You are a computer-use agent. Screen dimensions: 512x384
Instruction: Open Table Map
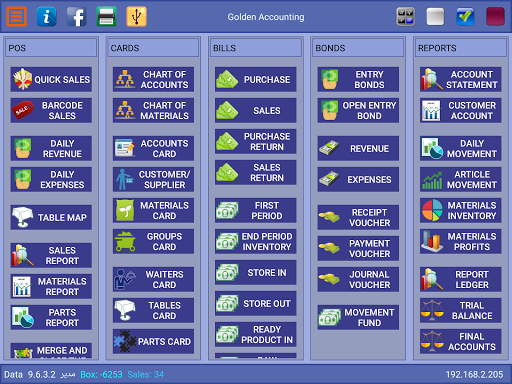tap(51, 217)
